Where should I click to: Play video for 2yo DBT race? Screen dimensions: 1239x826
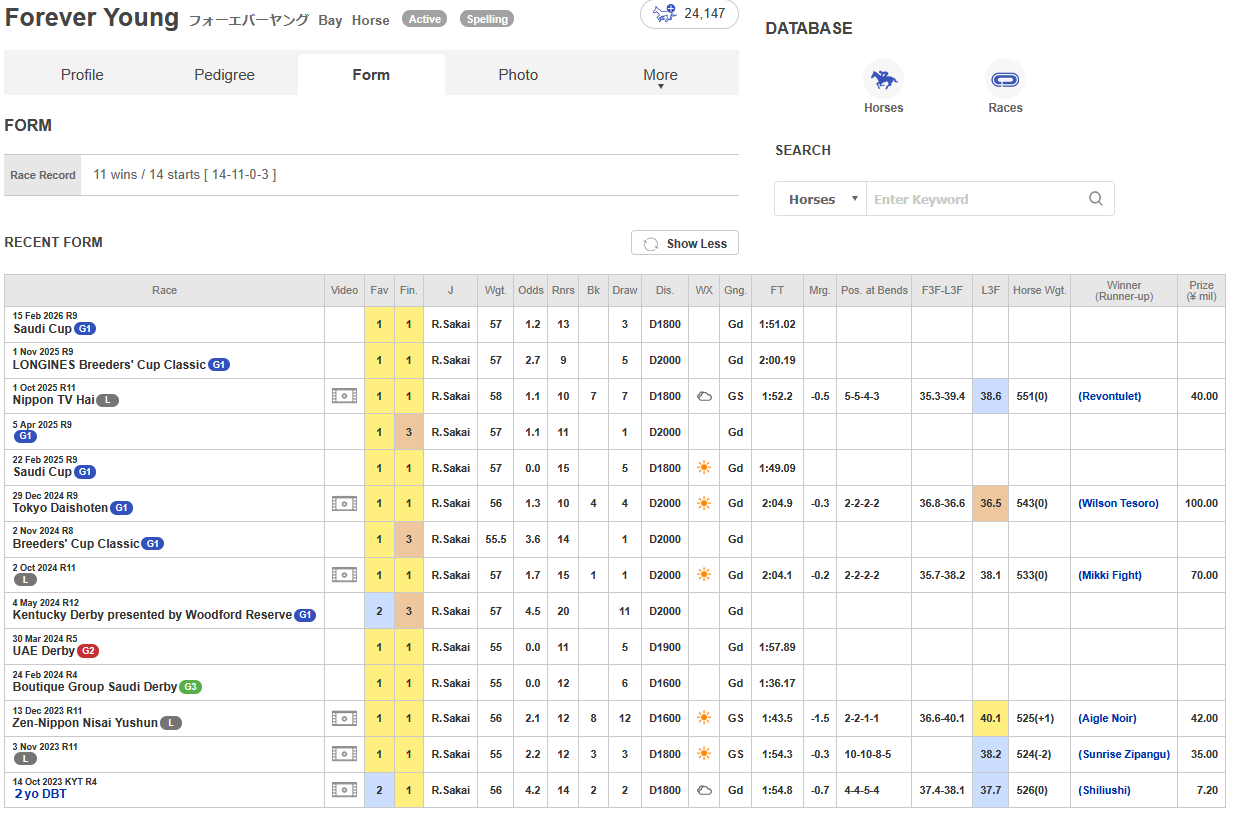[344, 790]
